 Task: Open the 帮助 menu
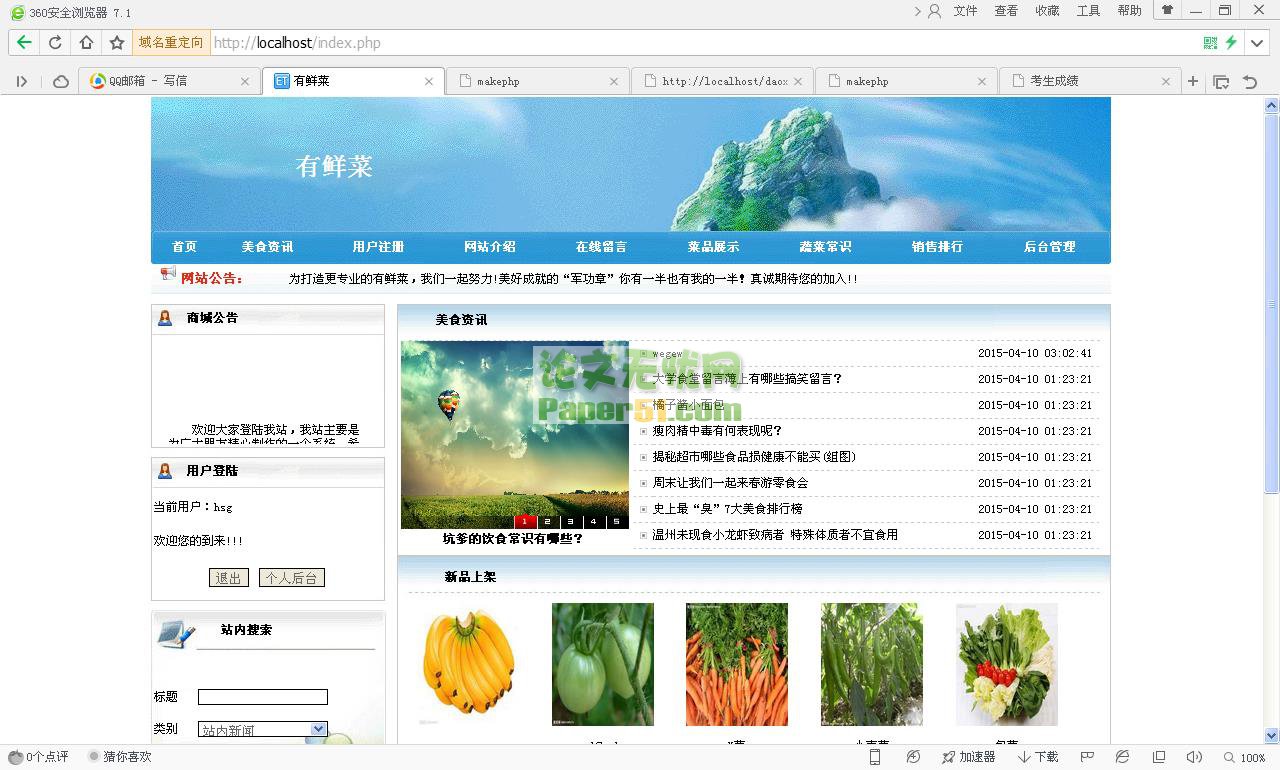1129,11
